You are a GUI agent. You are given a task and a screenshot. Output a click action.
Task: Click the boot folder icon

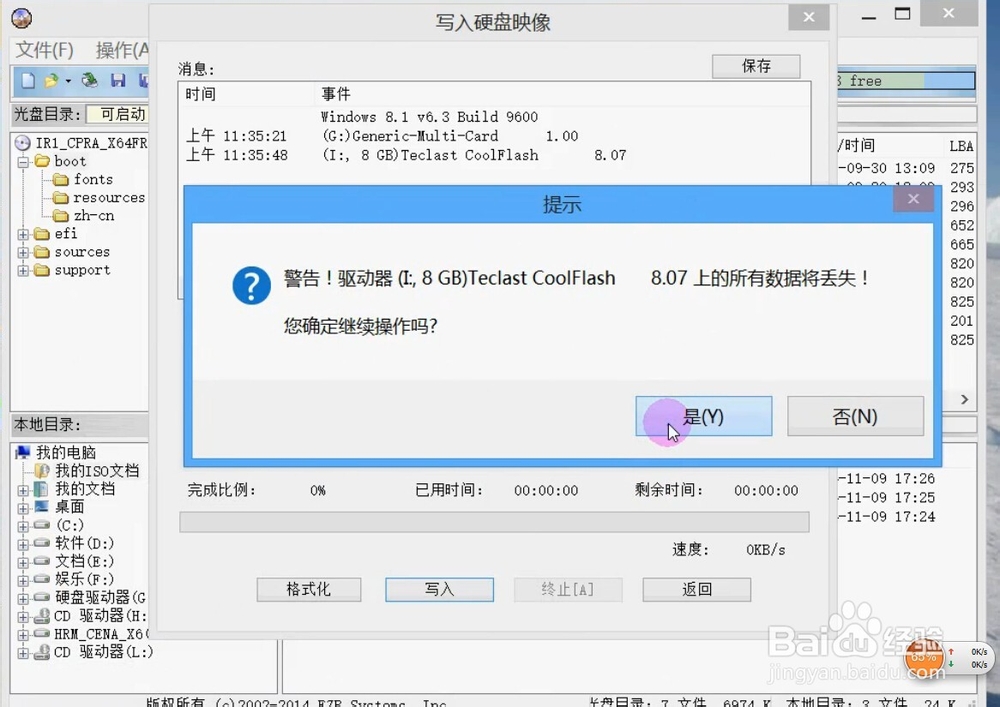coord(43,161)
